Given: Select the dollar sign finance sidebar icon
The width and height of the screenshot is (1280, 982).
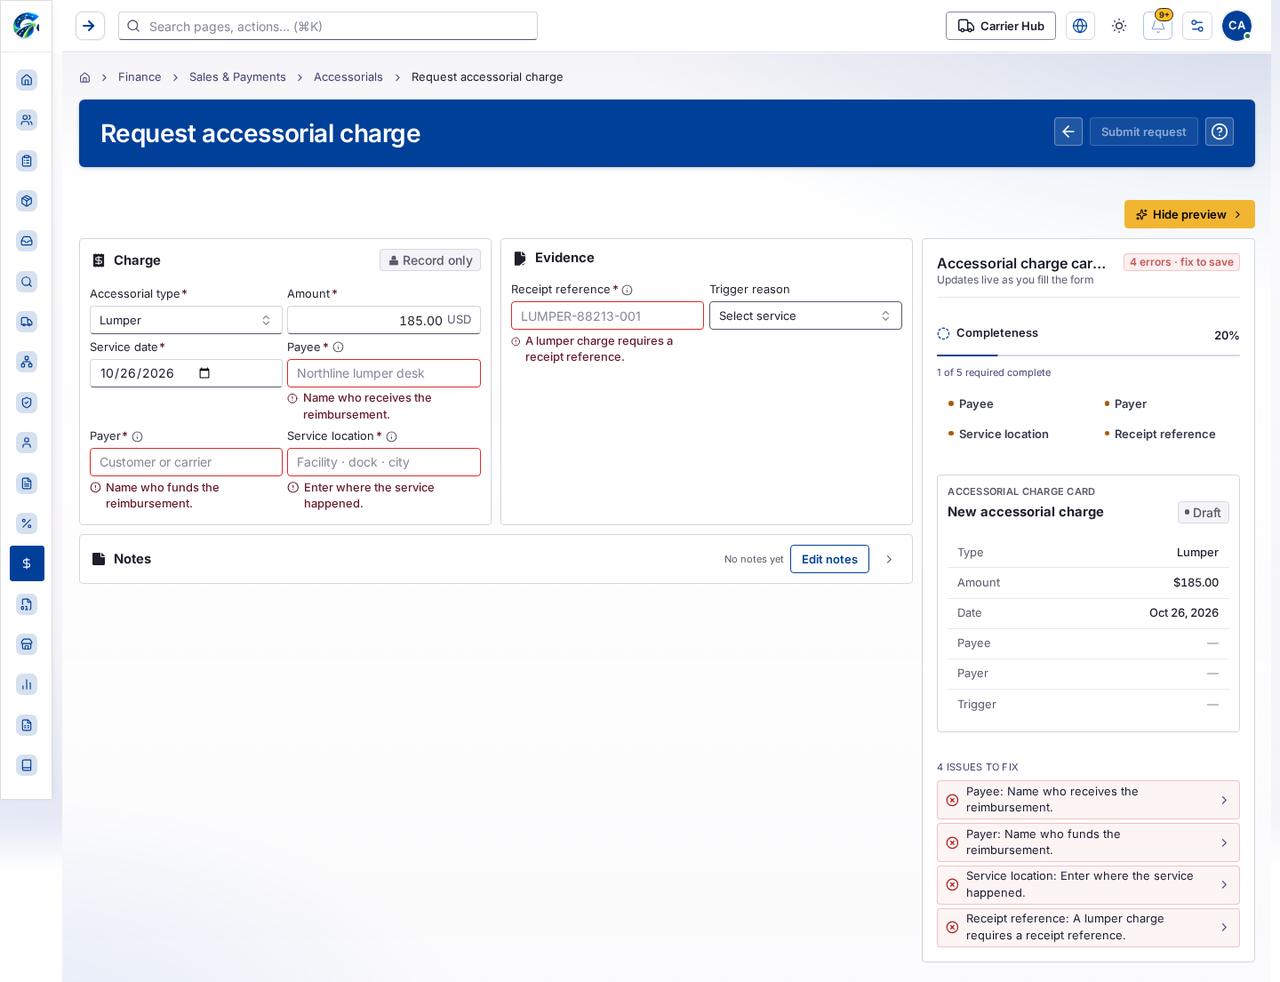Looking at the screenshot, I should tap(27, 563).
